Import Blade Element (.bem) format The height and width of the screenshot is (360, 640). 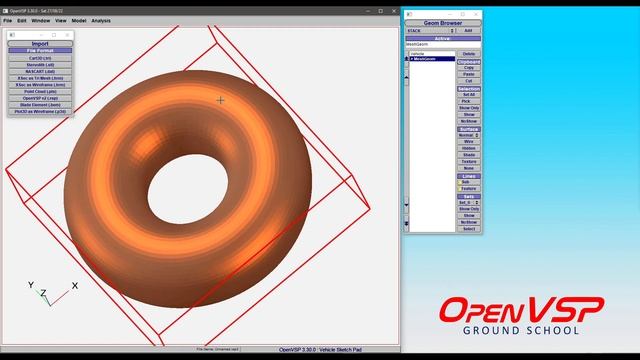40,105
